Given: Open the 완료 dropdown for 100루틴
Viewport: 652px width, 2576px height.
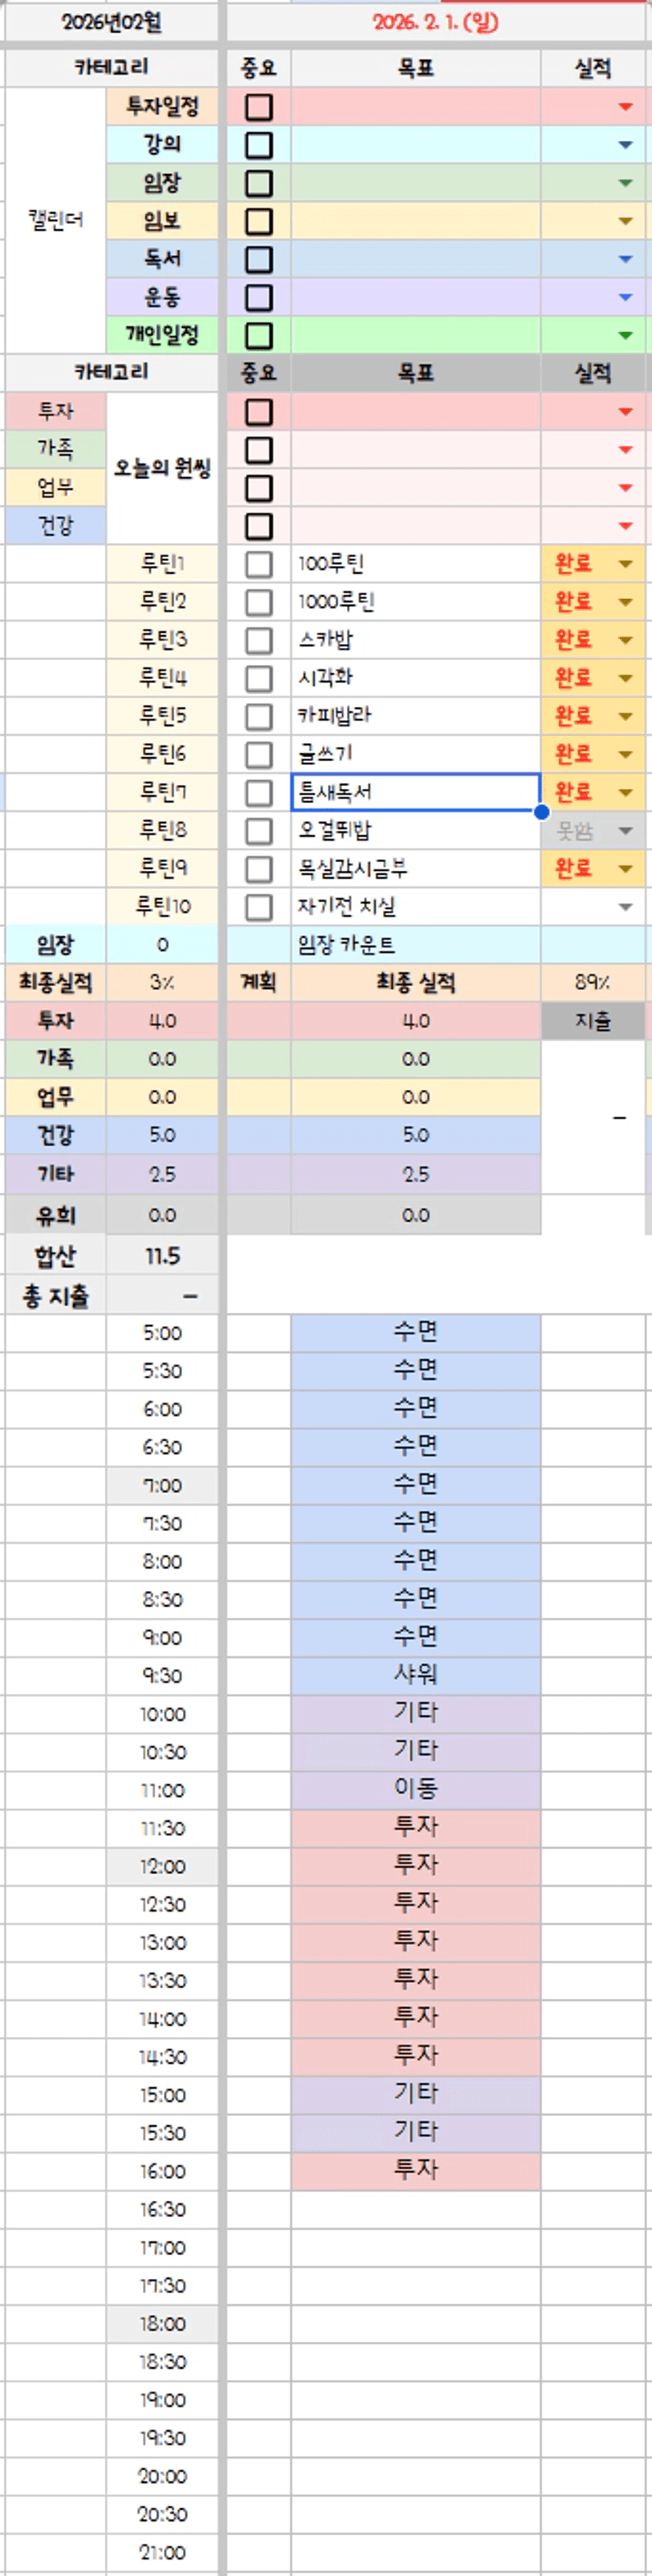Looking at the screenshot, I should point(625,564).
